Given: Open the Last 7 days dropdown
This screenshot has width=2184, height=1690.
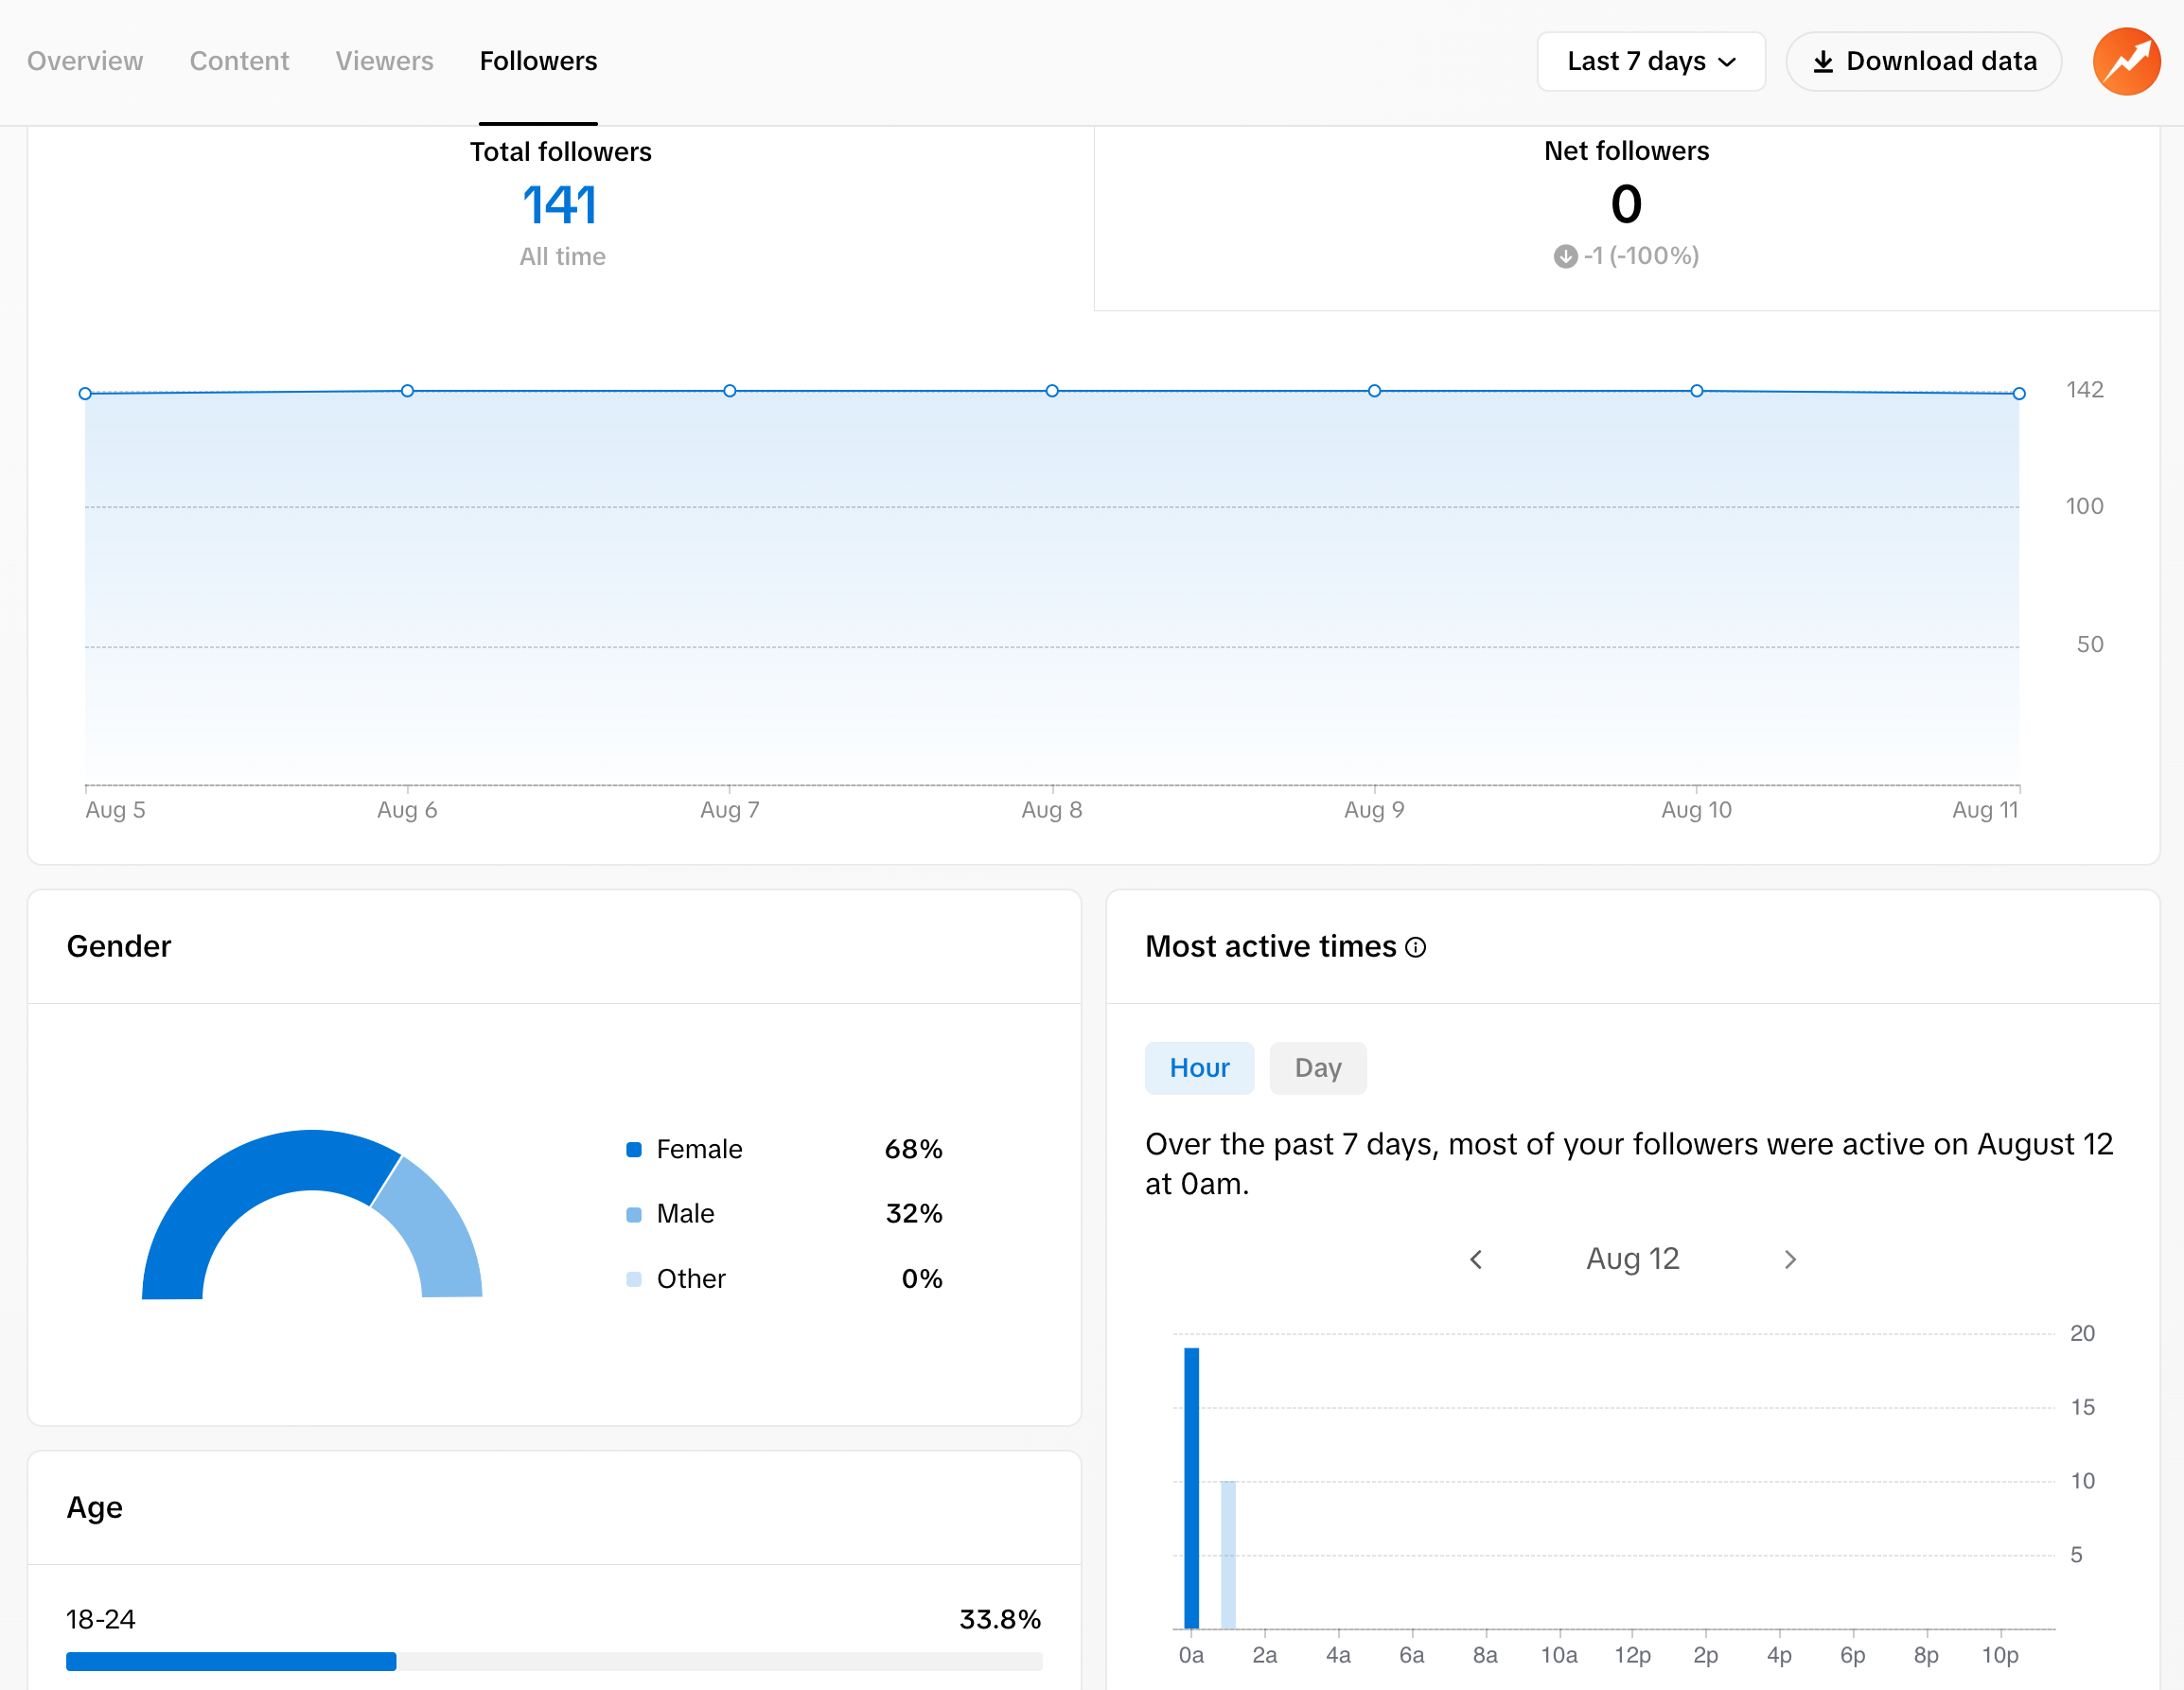Looking at the screenshot, I should coord(1650,61).
